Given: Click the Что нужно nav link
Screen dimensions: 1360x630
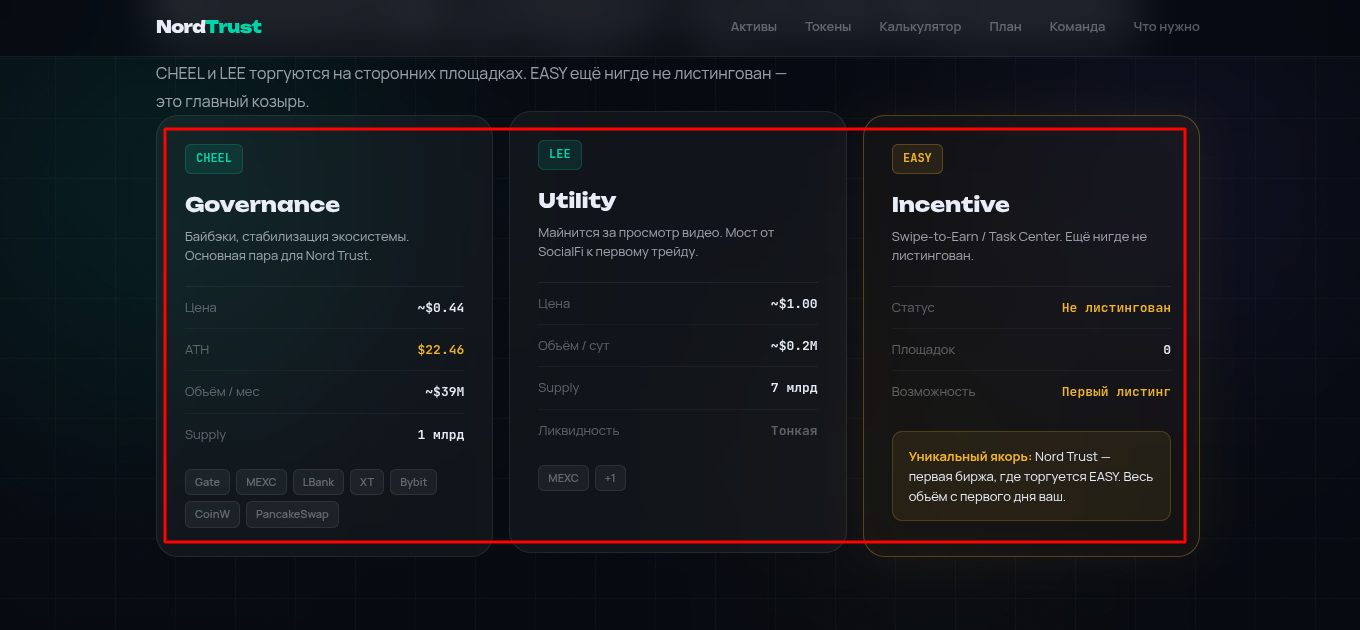Looking at the screenshot, I should point(1166,27).
